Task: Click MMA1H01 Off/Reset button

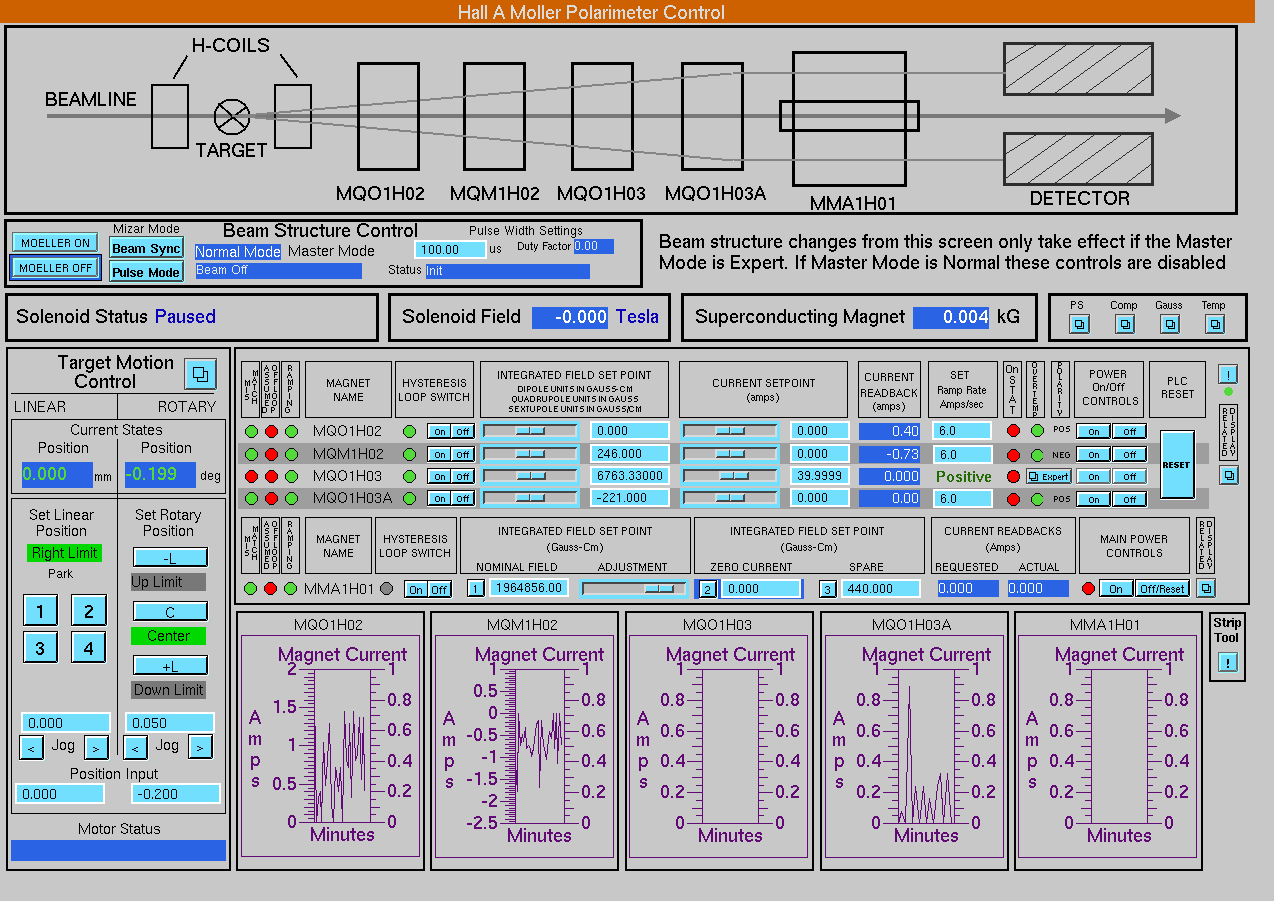Action: pyautogui.click(x=1164, y=589)
